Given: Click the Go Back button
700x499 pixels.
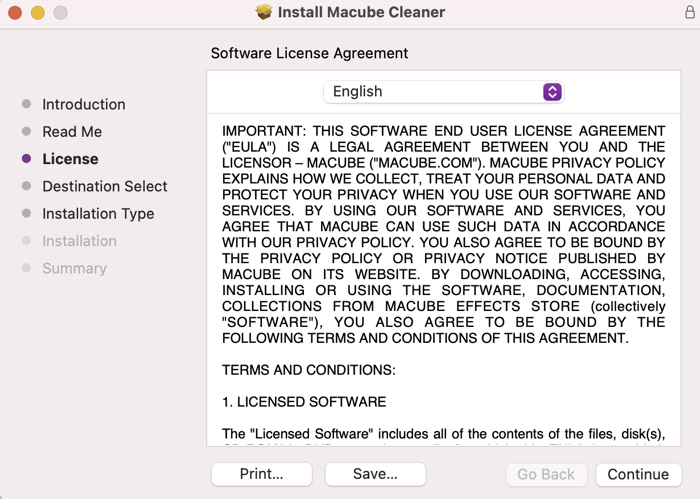Looking at the screenshot, I should click(x=546, y=474).
